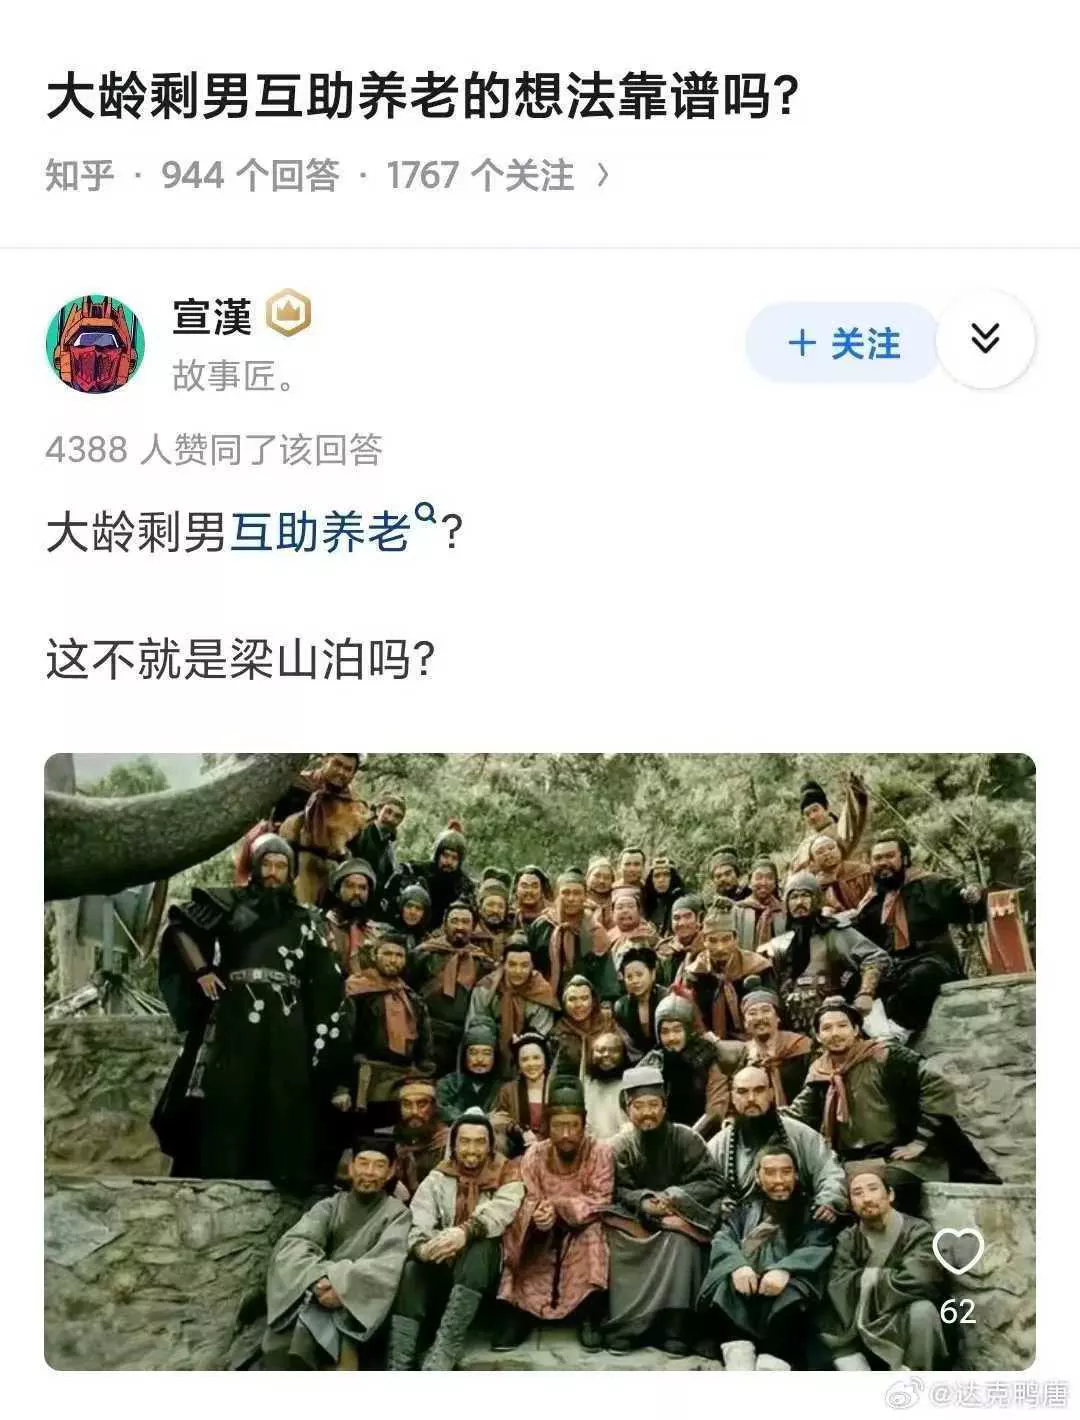Click the plus sign in follow button
Viewport: 1080px width, 1420px height.
802,344
